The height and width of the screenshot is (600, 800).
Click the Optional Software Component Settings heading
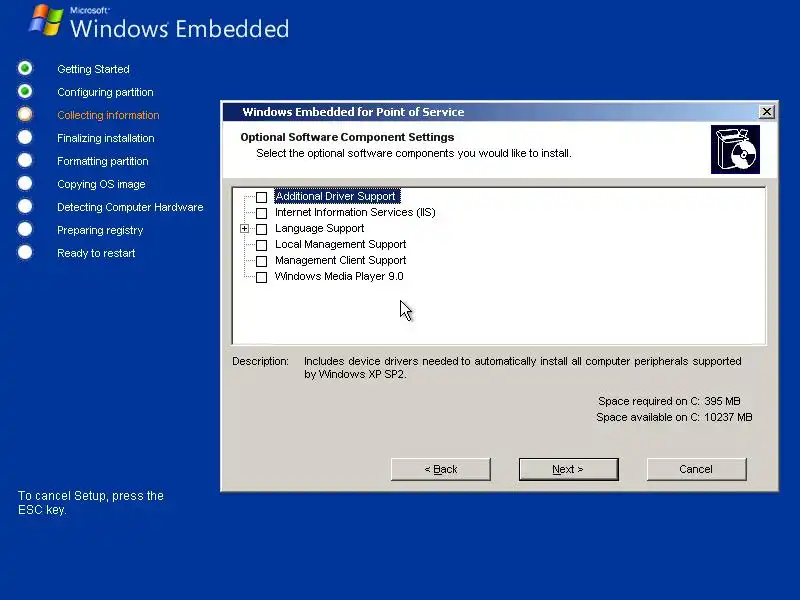[x=347, y=137]
